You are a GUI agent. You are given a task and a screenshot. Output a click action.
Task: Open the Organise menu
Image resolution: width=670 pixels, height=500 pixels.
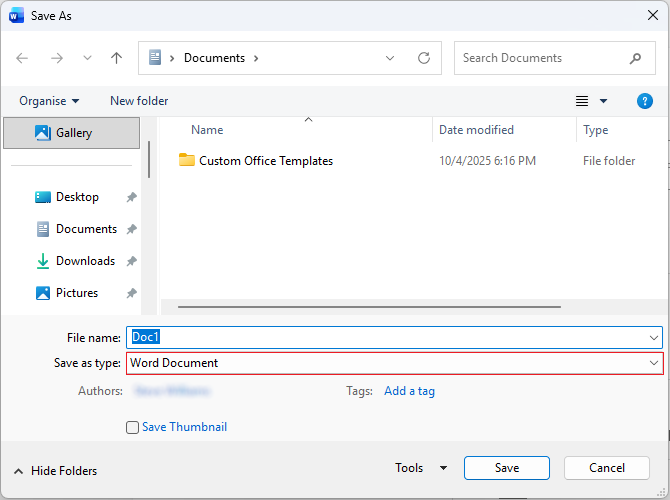click(x=49, y=101)
